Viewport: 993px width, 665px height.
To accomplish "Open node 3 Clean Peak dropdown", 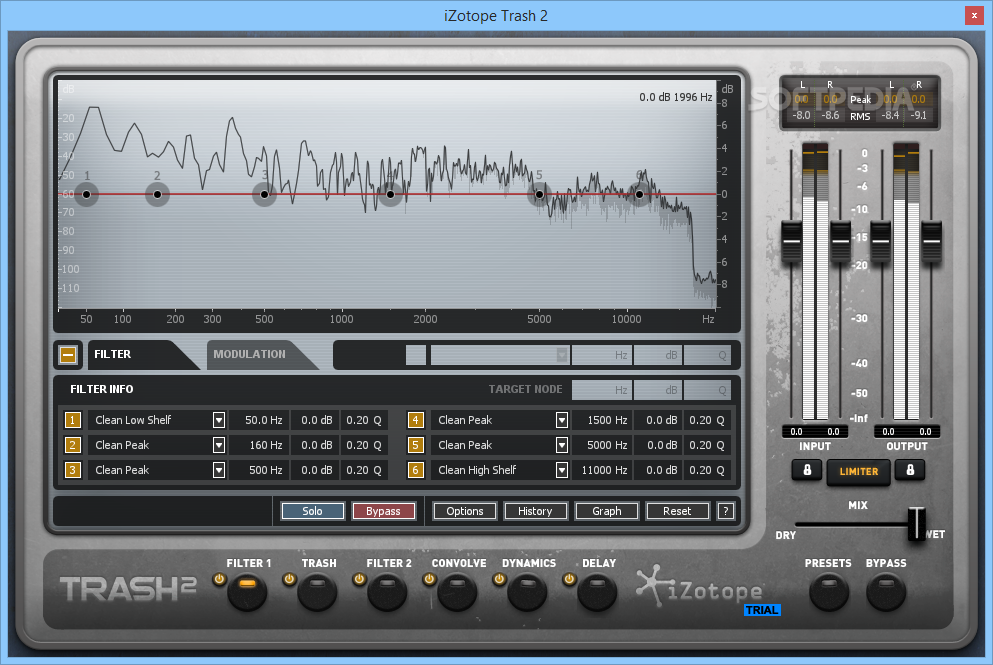I will coord(219,470).
